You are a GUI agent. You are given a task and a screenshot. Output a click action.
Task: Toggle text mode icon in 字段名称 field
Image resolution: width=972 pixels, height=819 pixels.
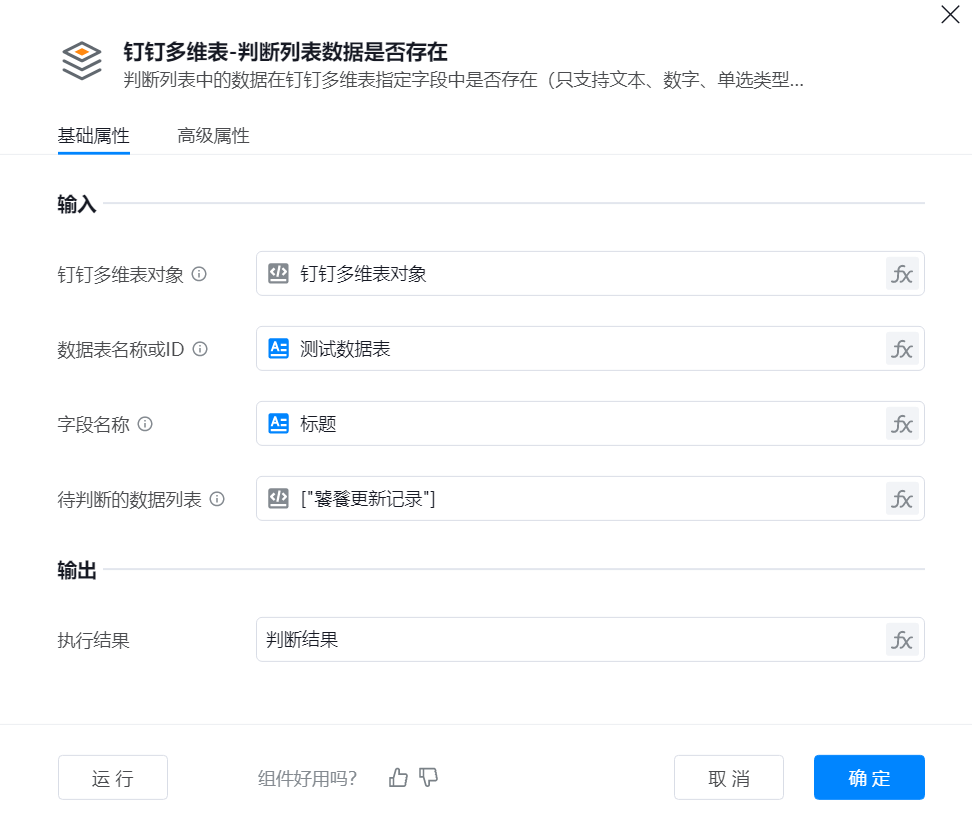[x=279, y=424]
